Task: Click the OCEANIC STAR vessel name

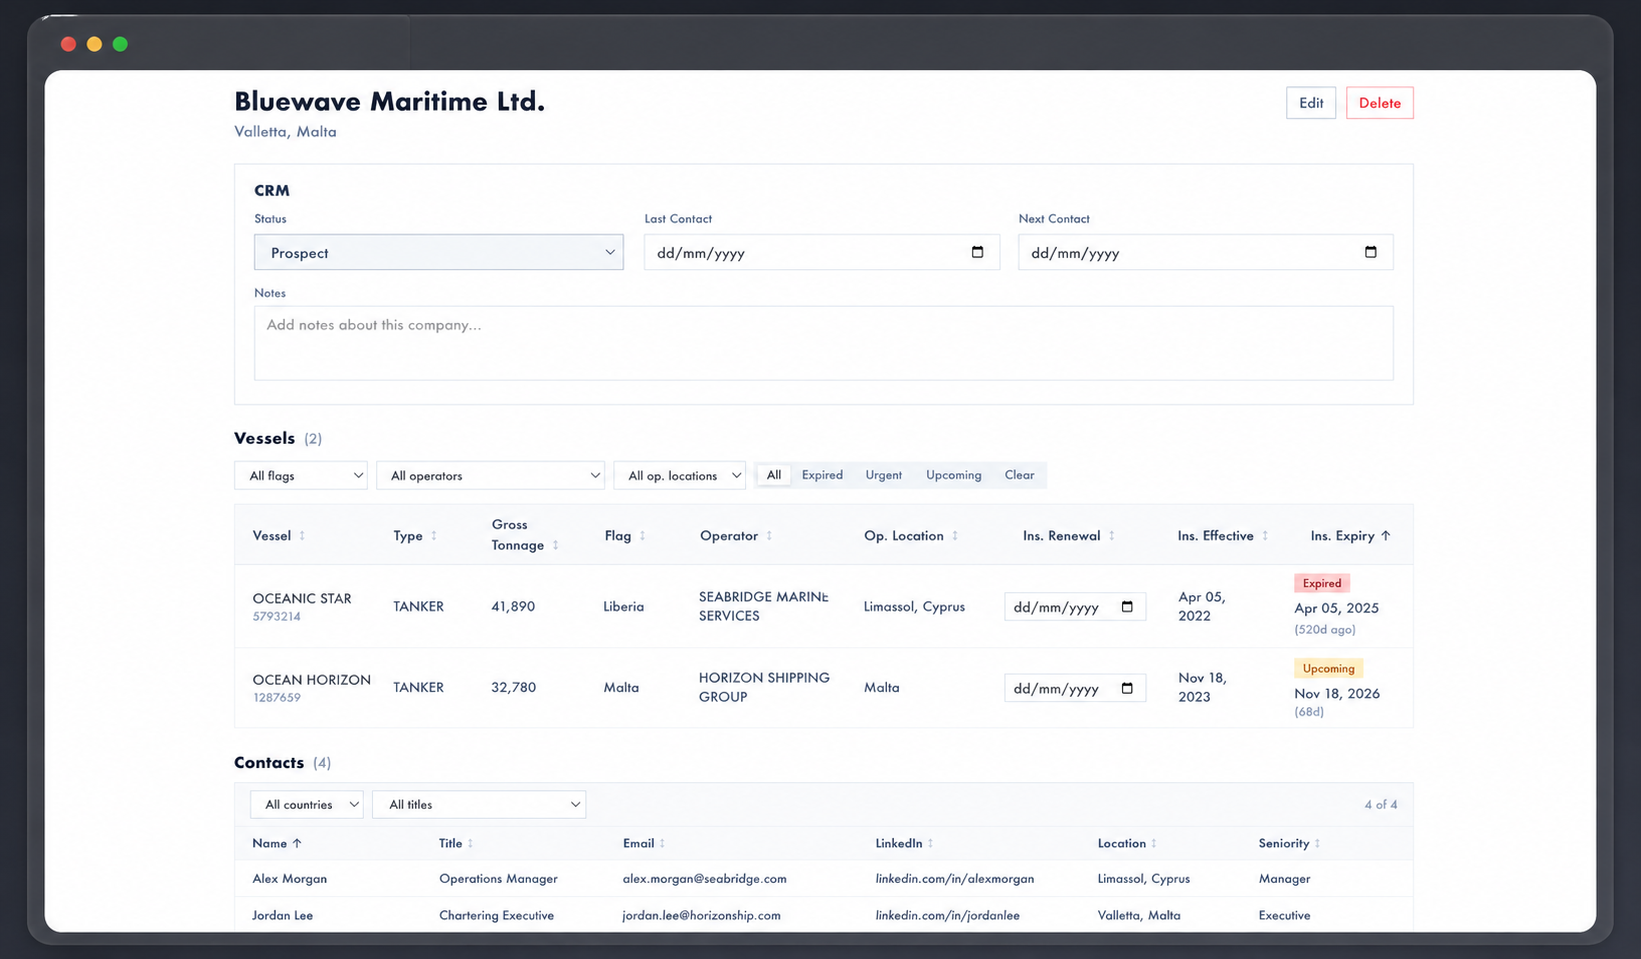Action: tap(302, 598)
